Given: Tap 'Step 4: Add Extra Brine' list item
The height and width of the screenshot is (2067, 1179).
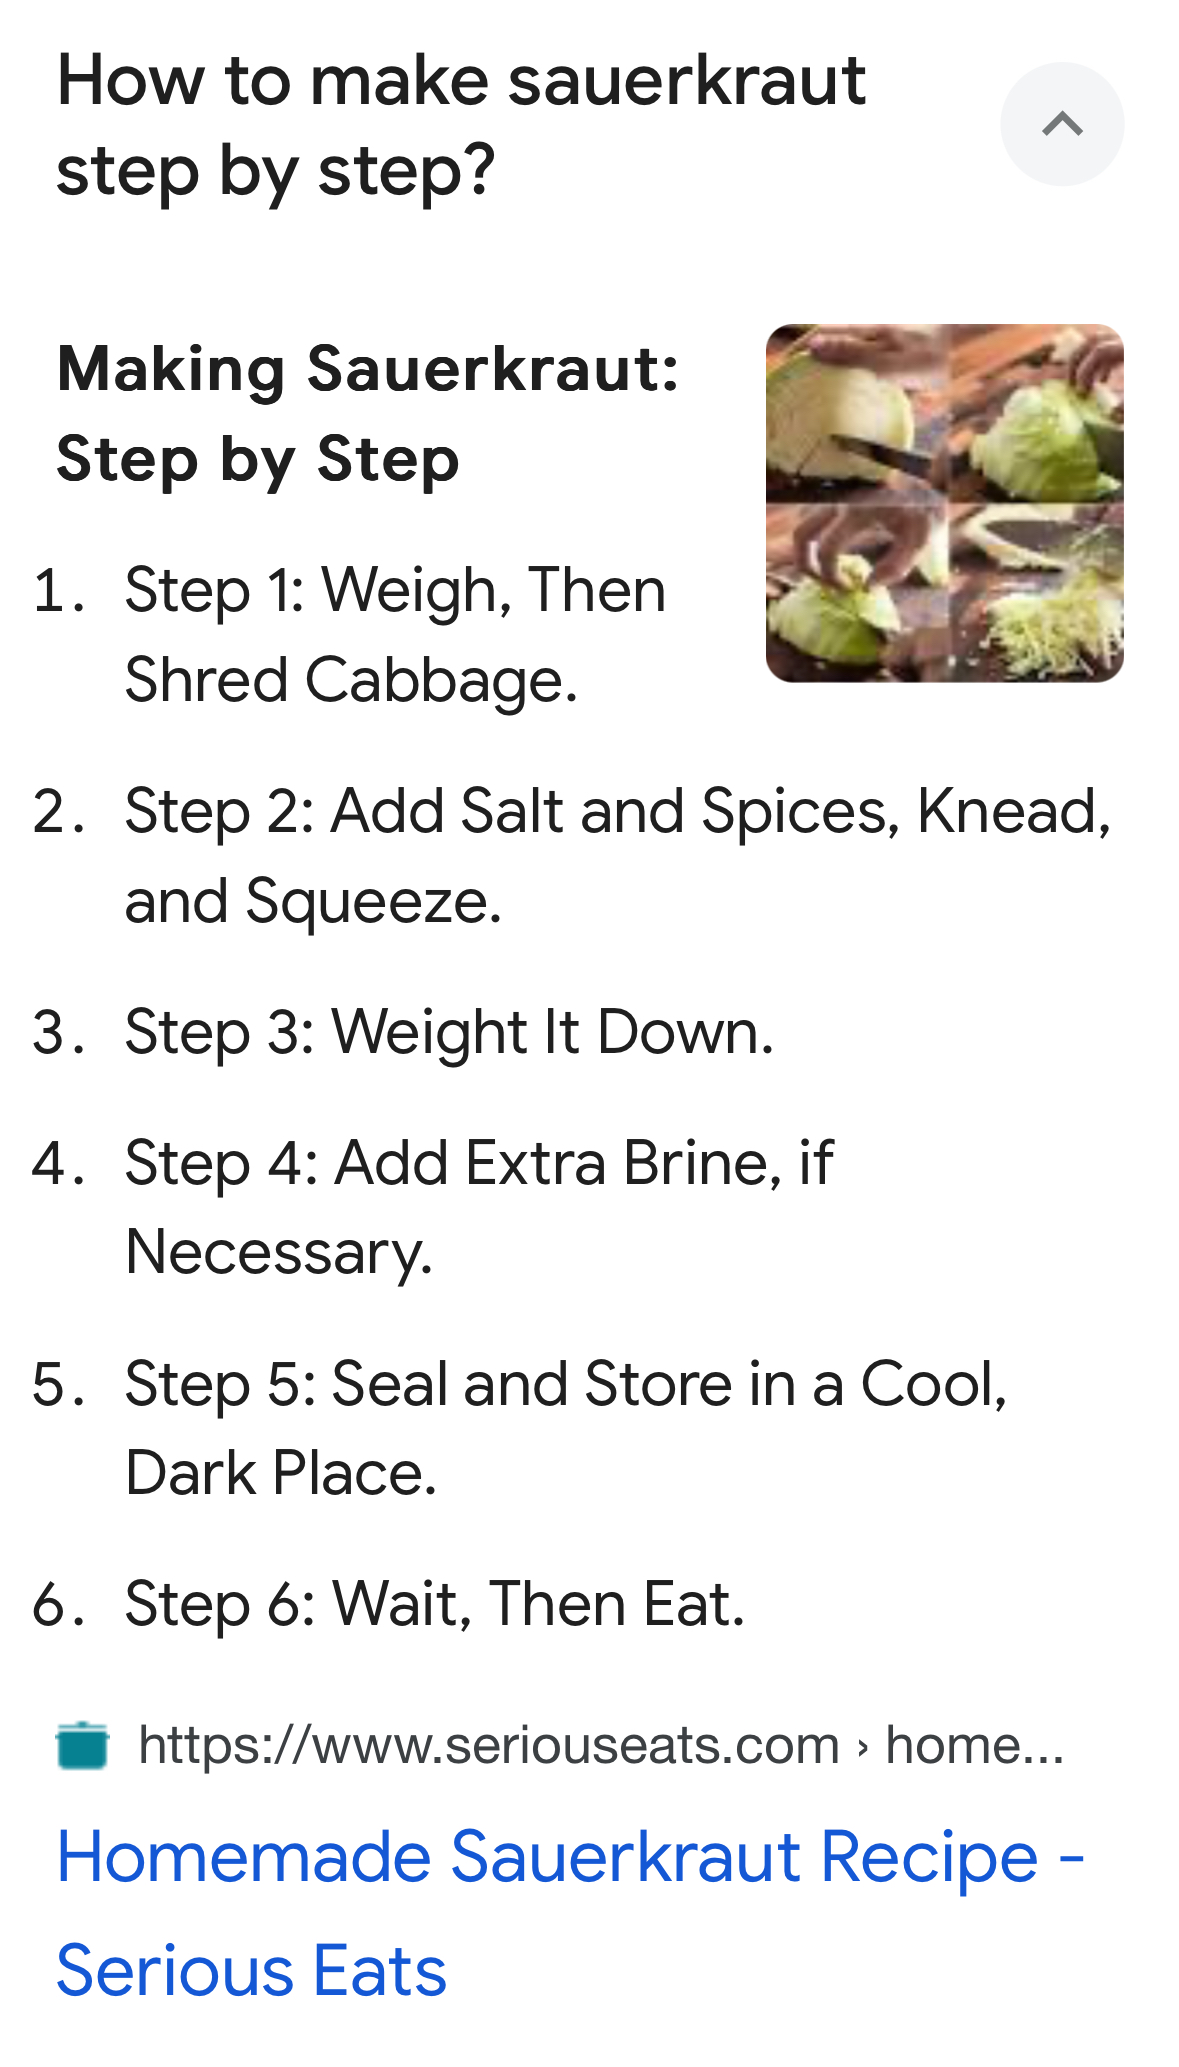Looking at the screenshot, I should (x=479, y=1207).
